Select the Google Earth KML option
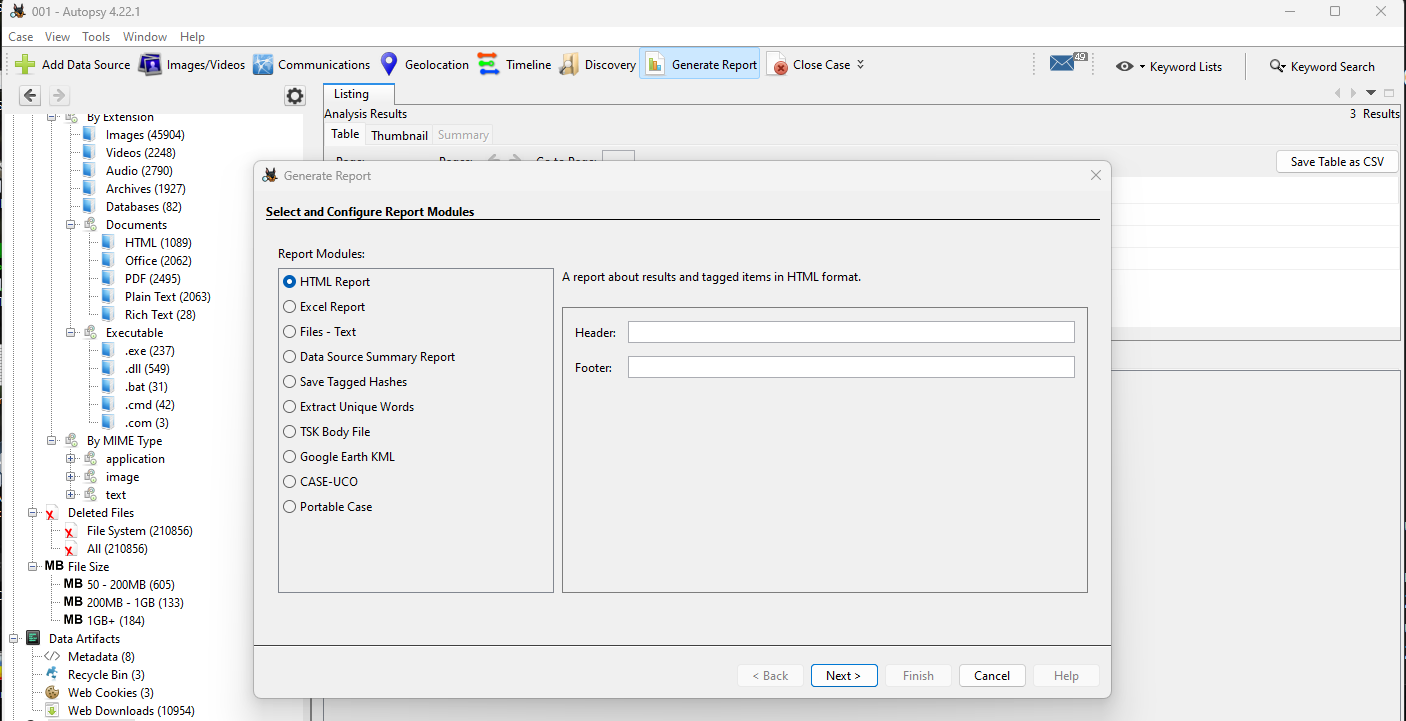Screen dimensions: 1406x721 (x=290, y=457)
